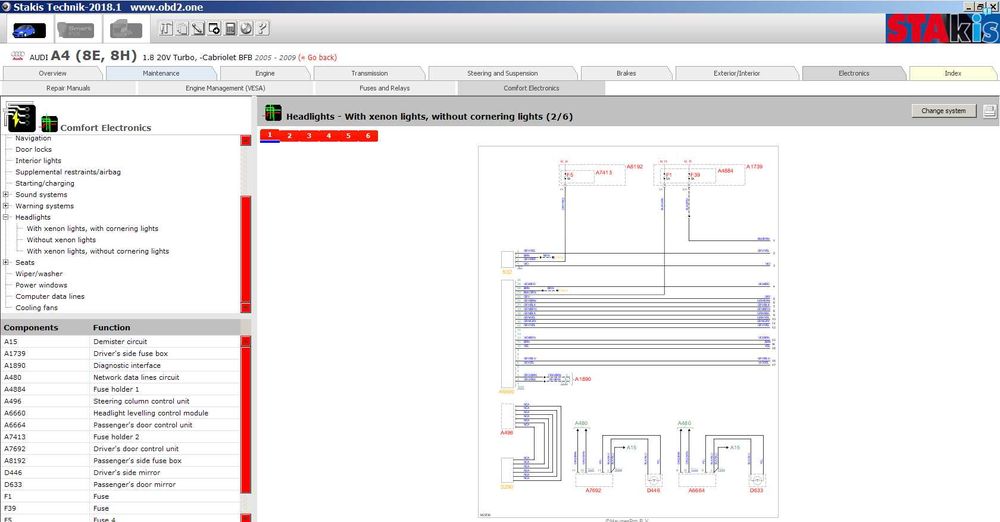Expand the Sound systems tree node

coord(6,195)
